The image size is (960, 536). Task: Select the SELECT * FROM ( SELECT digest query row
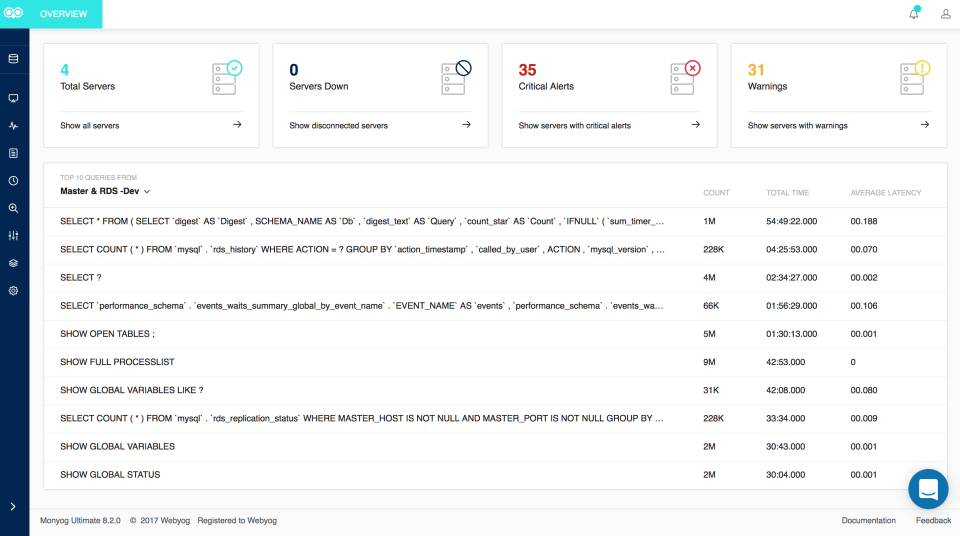coord(495,221)
